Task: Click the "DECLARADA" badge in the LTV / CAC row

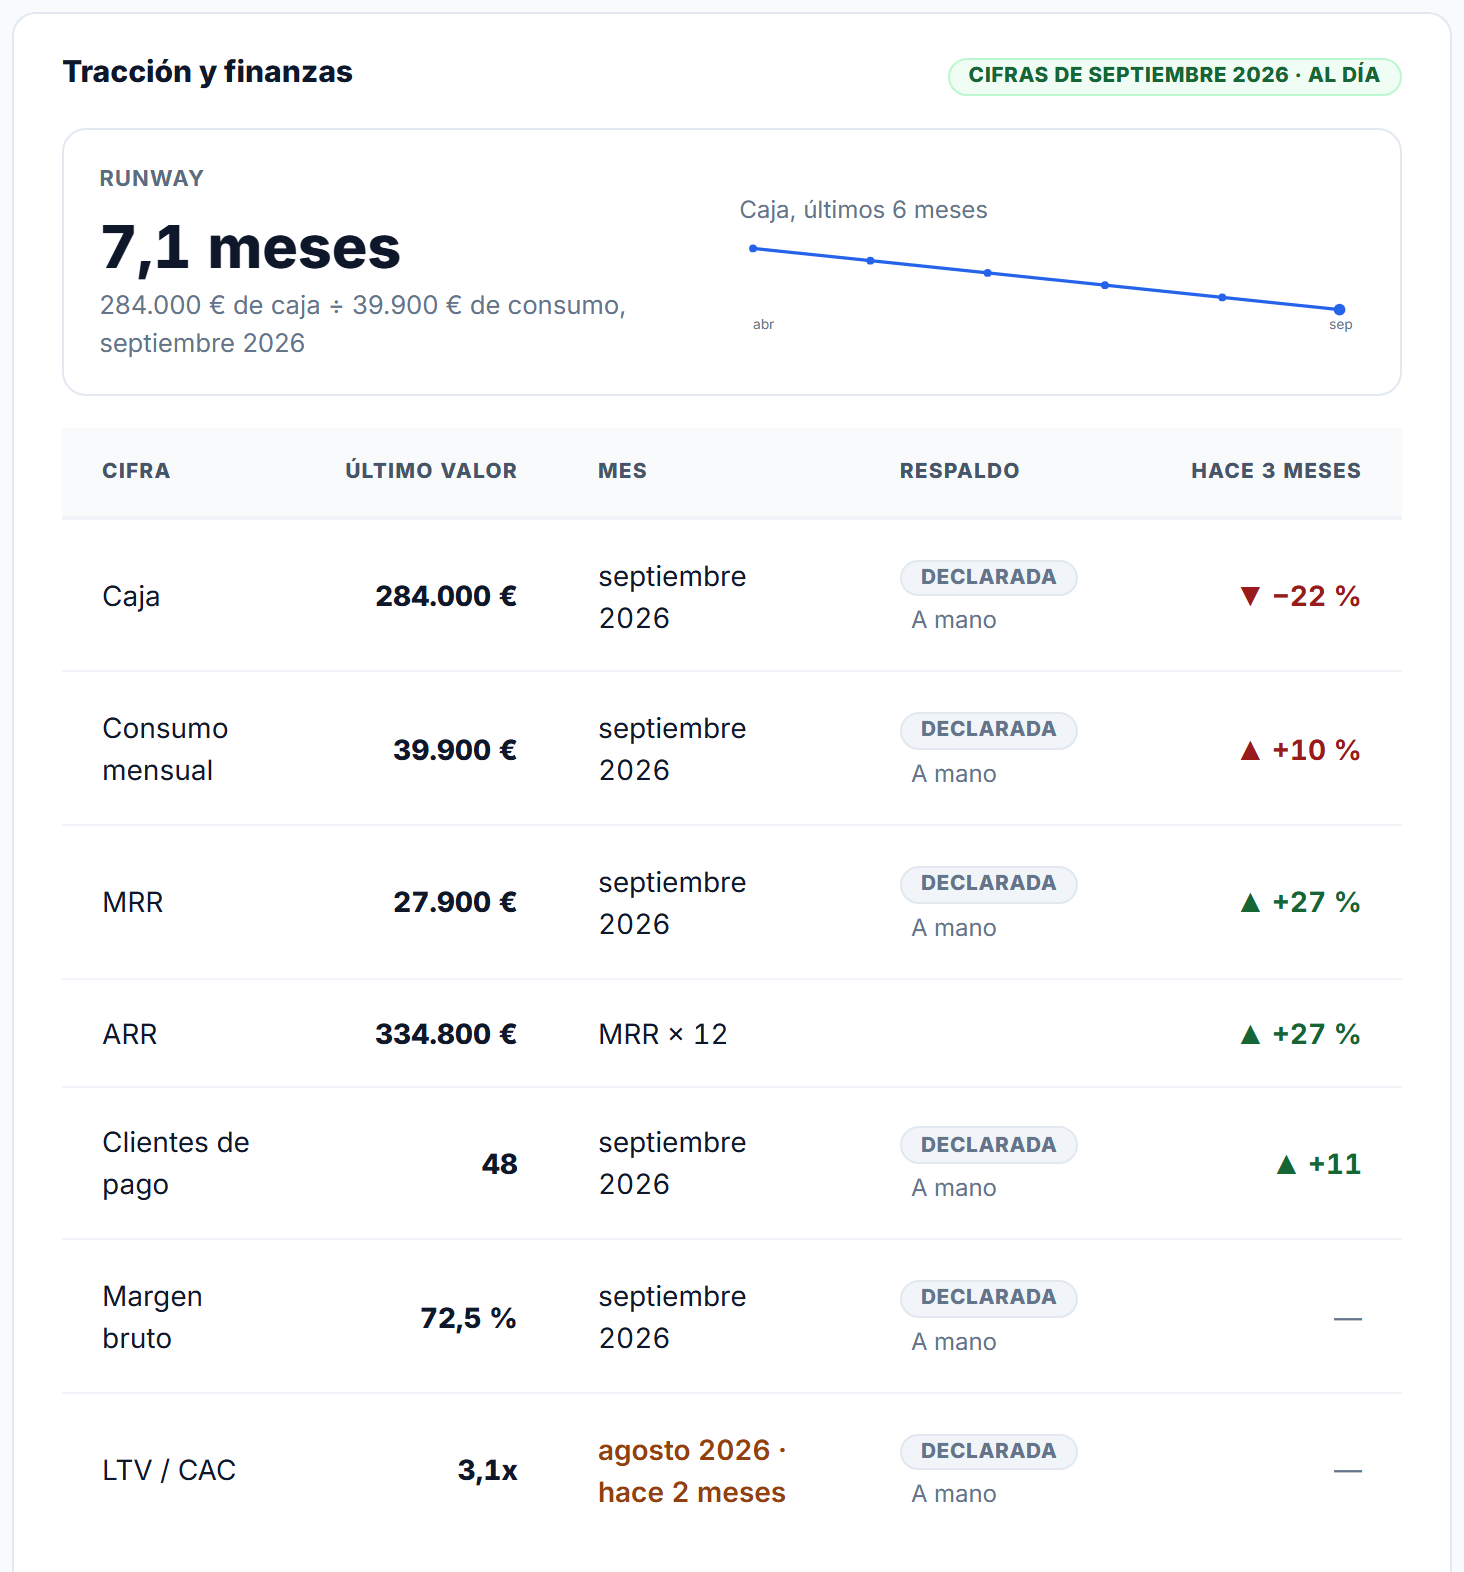Action: pyautogui.click(x=989, y=1452)
